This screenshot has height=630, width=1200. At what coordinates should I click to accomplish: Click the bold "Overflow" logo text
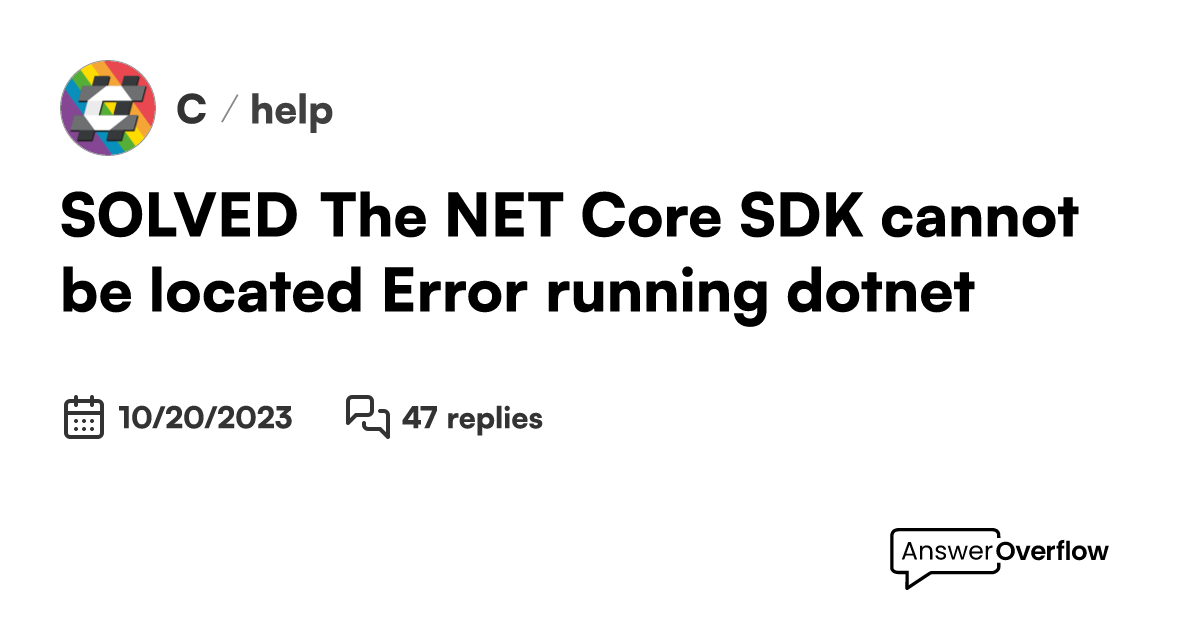1052,551
